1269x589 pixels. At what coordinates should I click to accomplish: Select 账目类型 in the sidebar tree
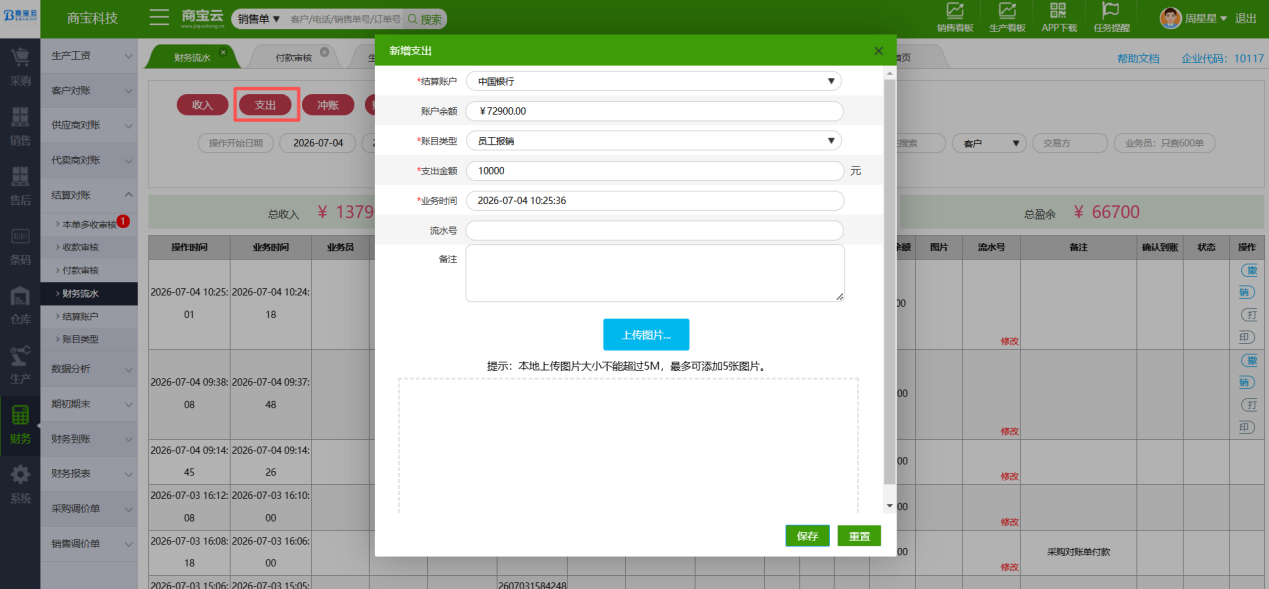pyautogui.click(x=80, y=339)
